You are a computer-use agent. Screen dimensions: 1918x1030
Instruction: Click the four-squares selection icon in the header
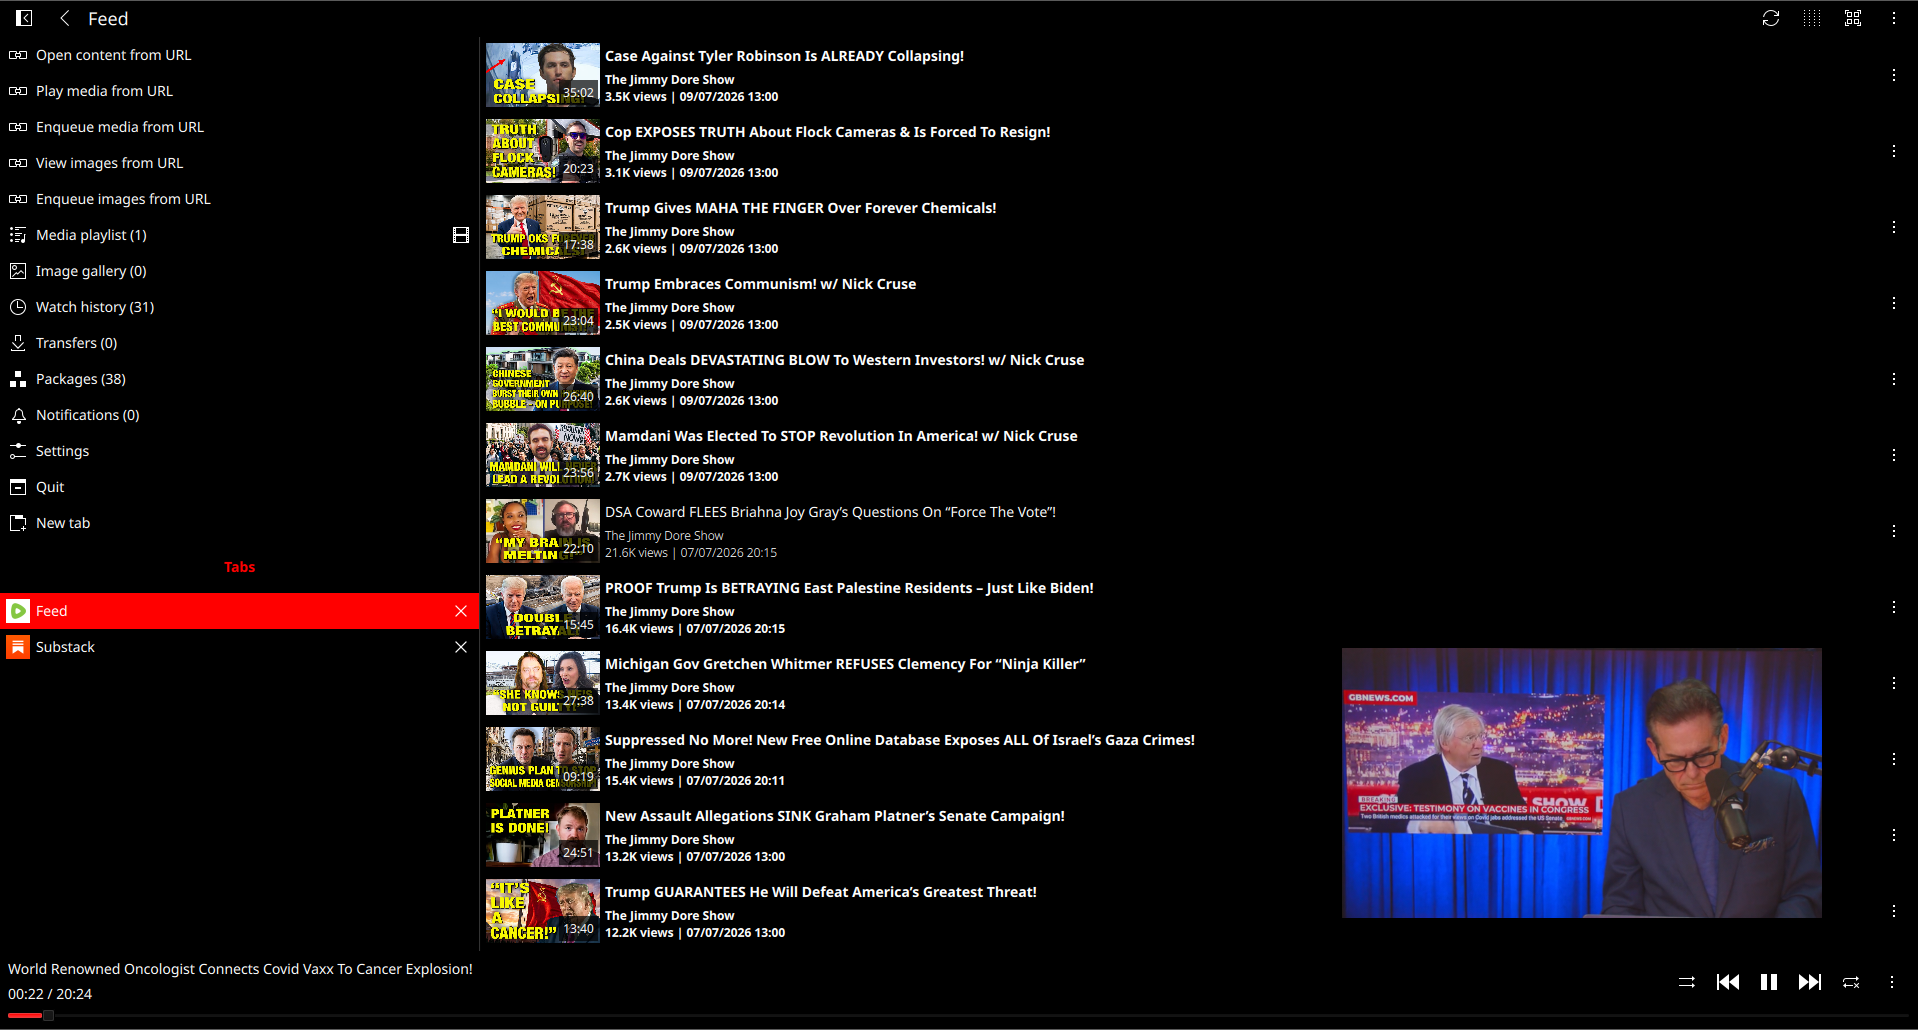(x=1853, y=18)
